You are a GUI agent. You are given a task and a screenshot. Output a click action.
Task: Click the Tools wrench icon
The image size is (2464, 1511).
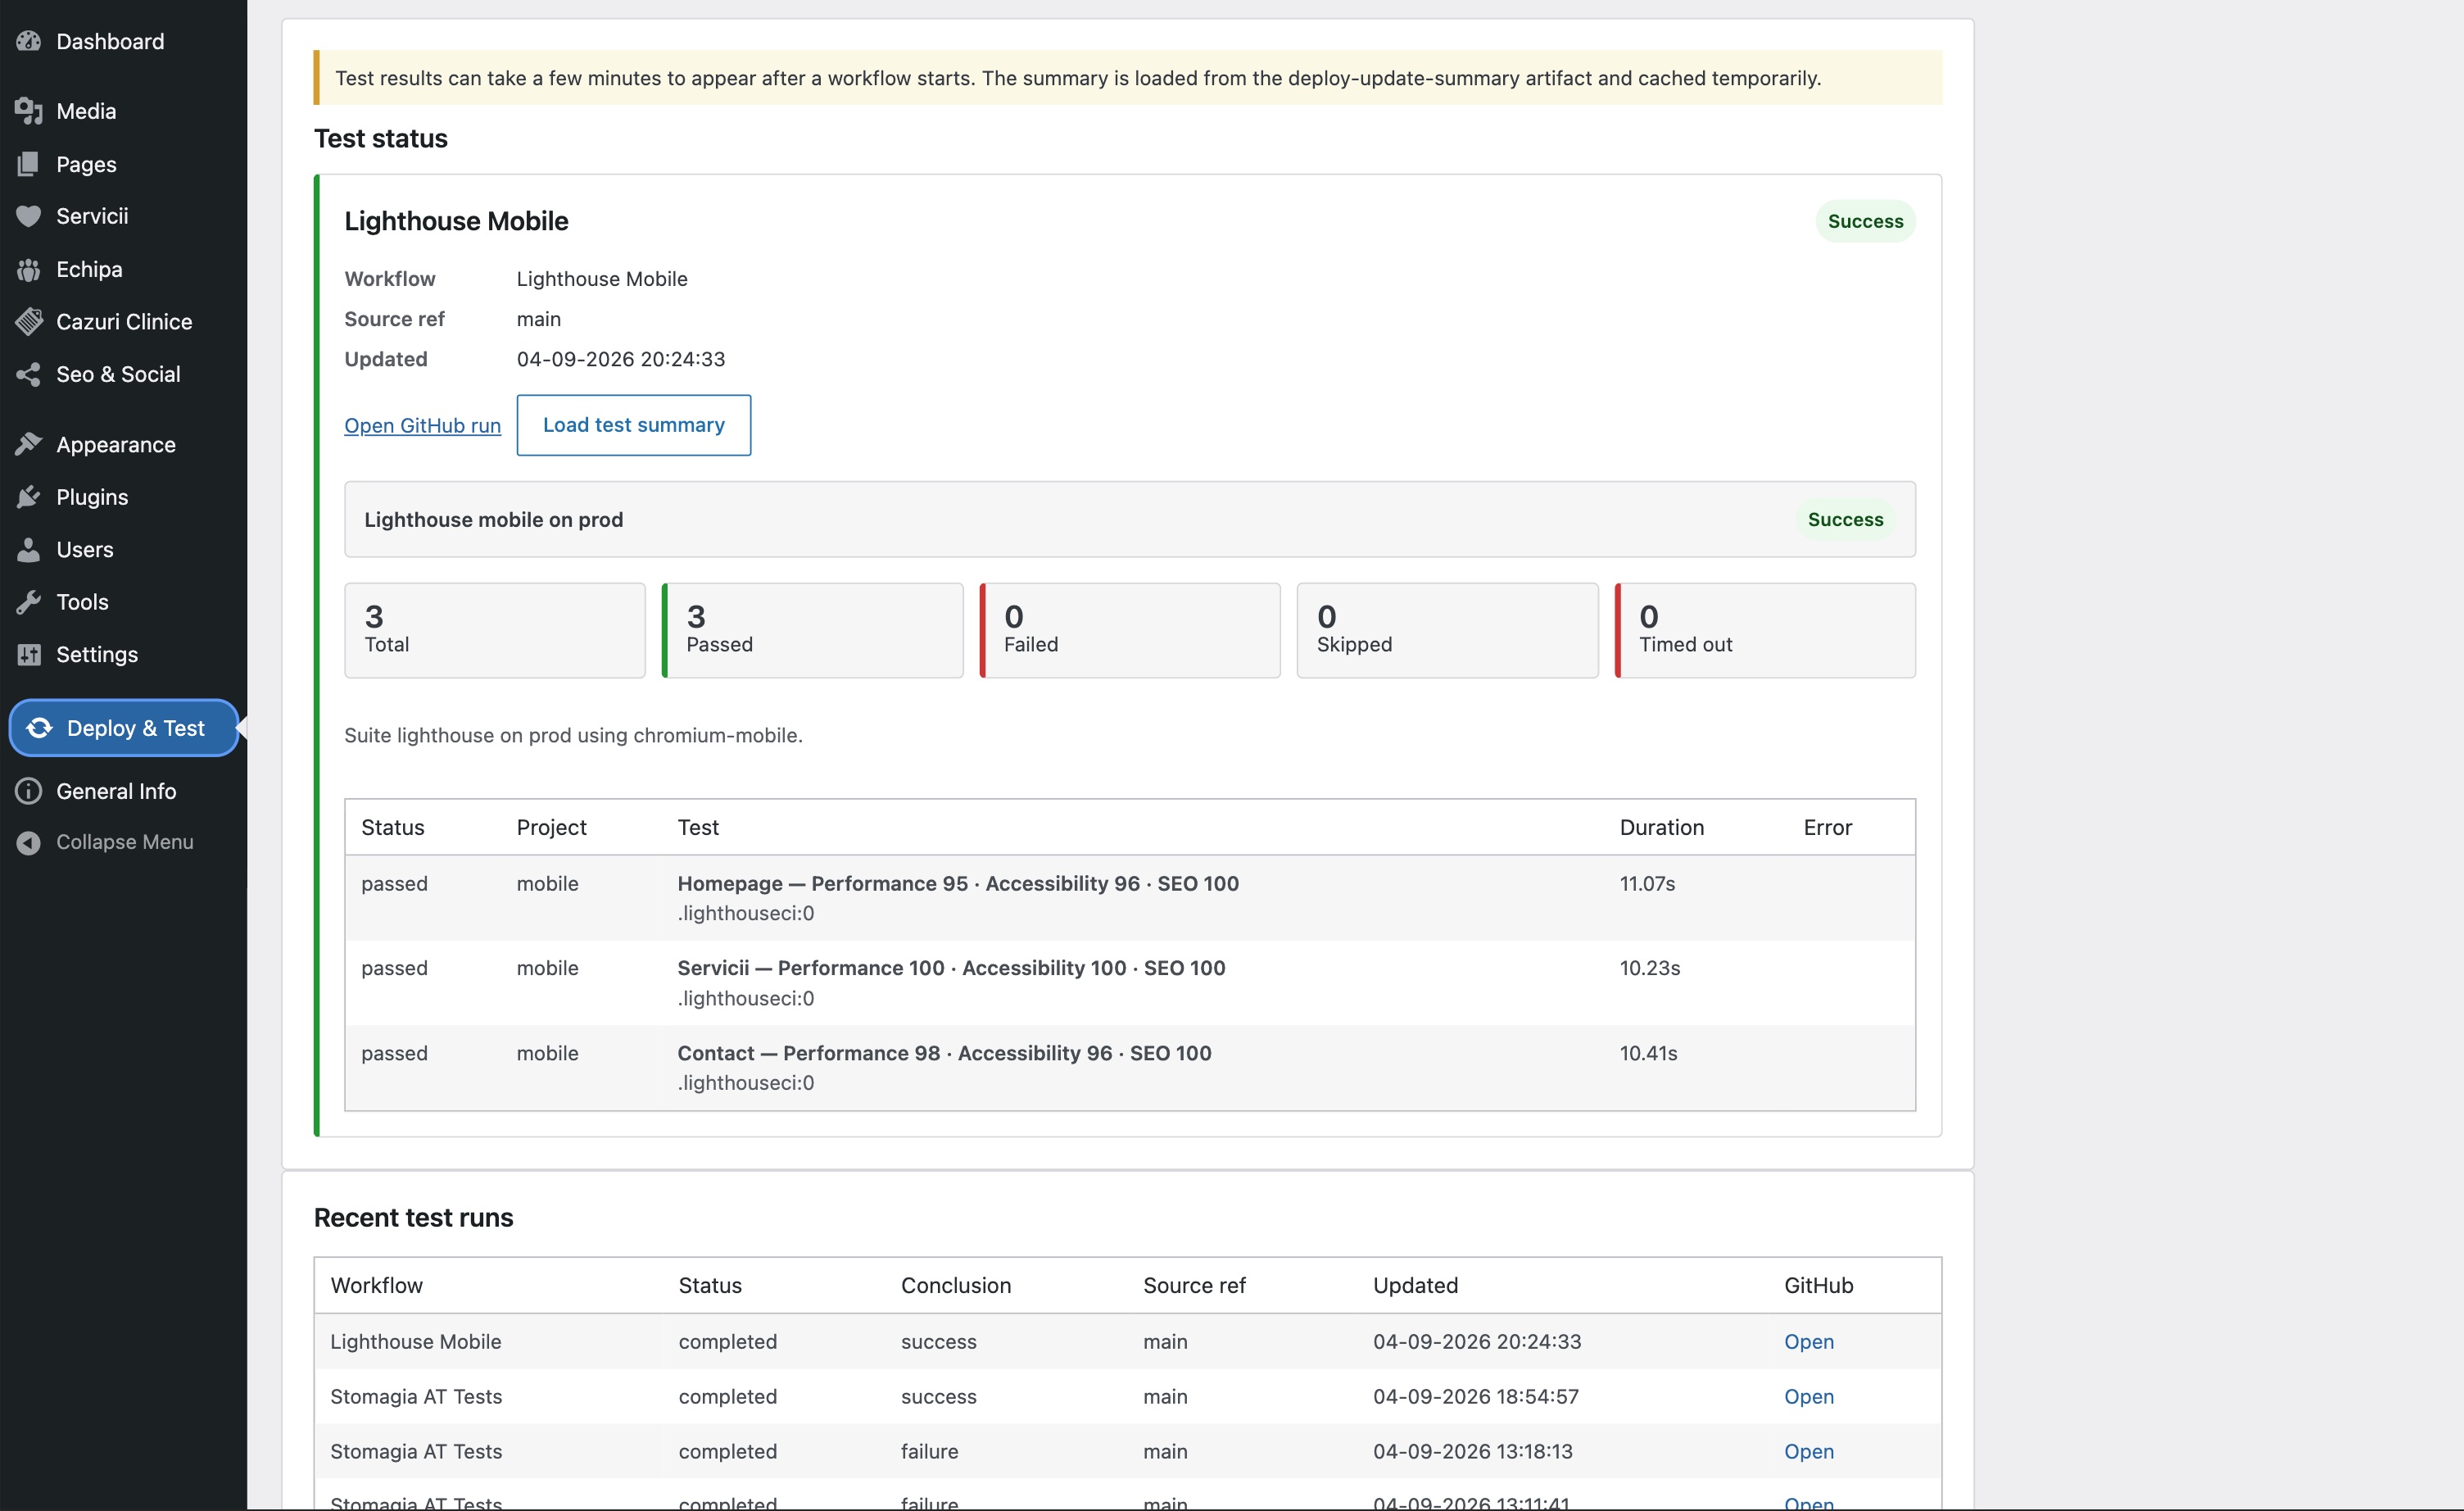pyautogui.click(x=29, y=602)
